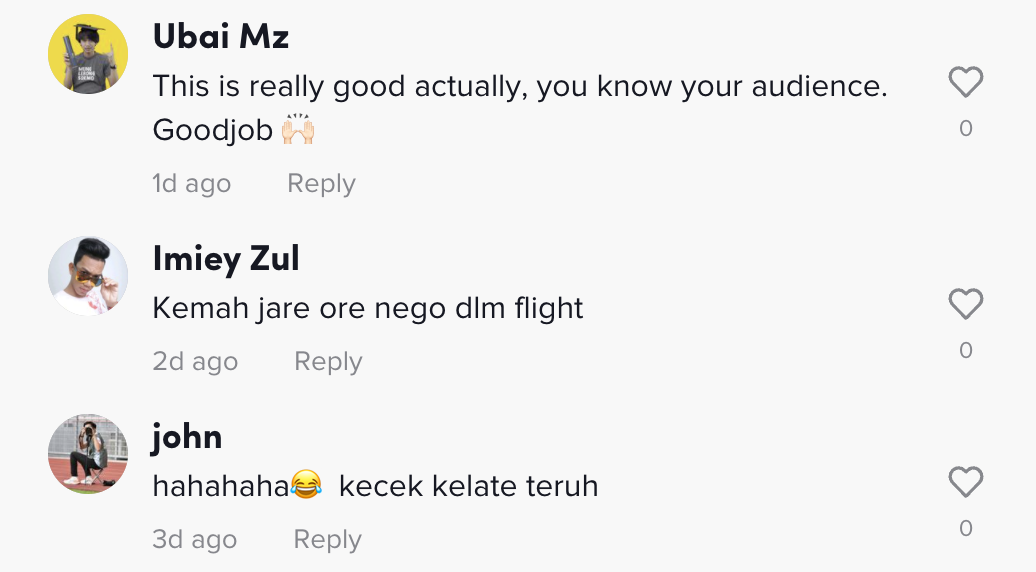The width and height of the screenshot is (1036, 572).
Task: Click the like count on Imiey Zul's comment
Action: pyautogui.click(x=965, y=351)
